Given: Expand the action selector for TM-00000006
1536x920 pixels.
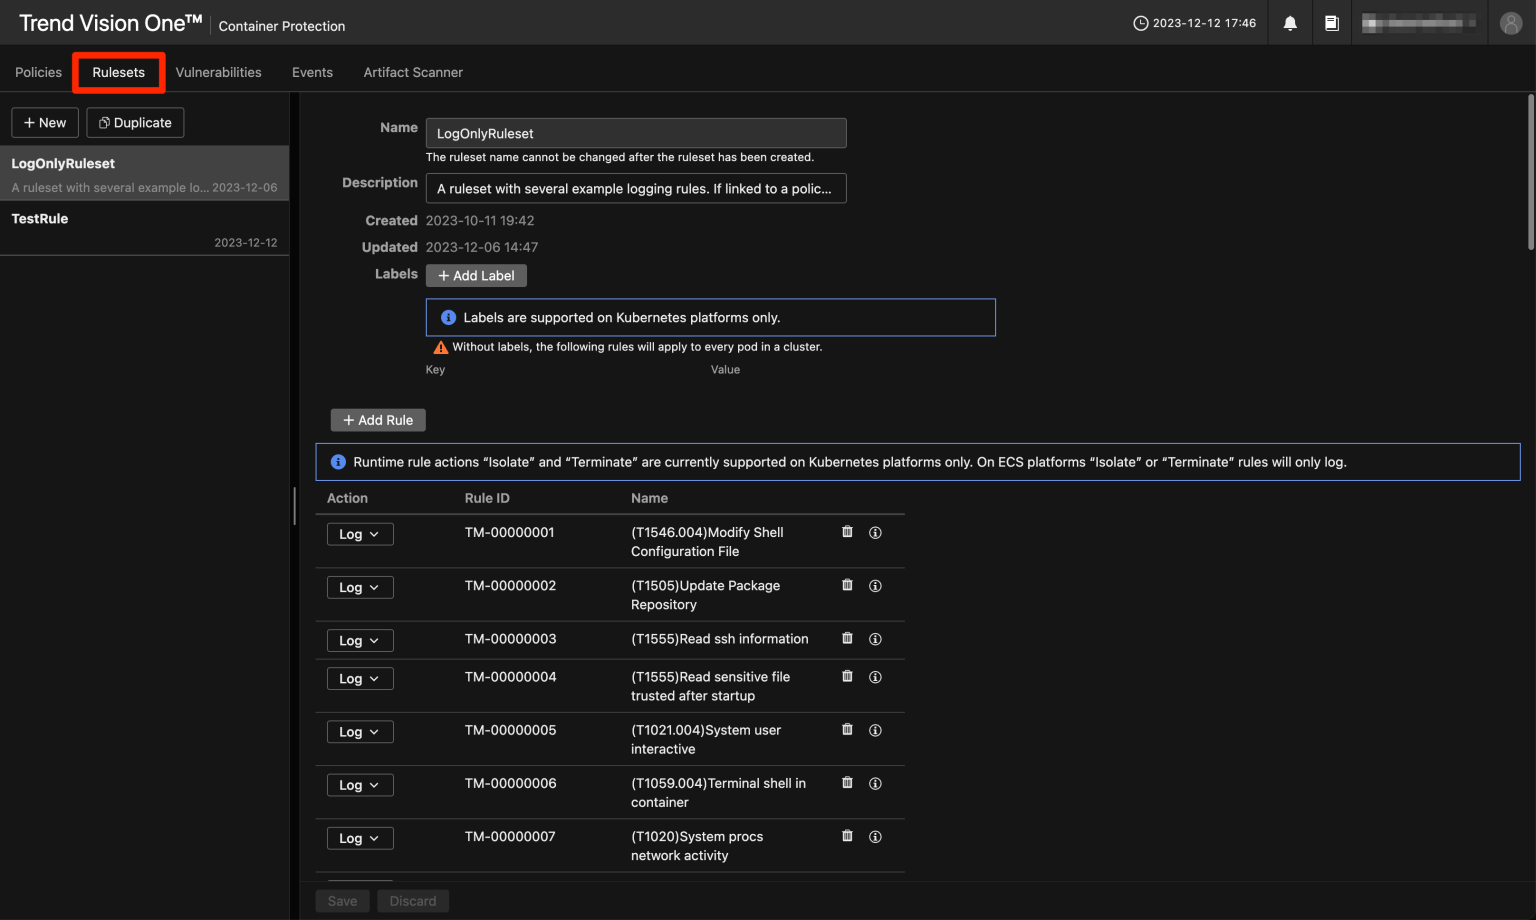Looking at the screenshot, I should click(x=359, y=784).
